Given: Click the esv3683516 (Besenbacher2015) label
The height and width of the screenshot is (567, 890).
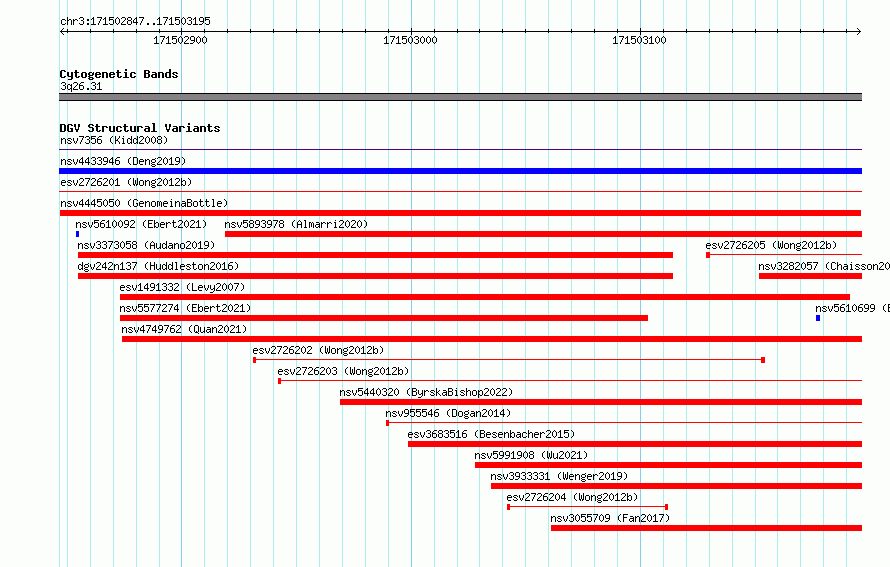Looking at the screenshot, I should pyautogui.click(x=491, y=434).
